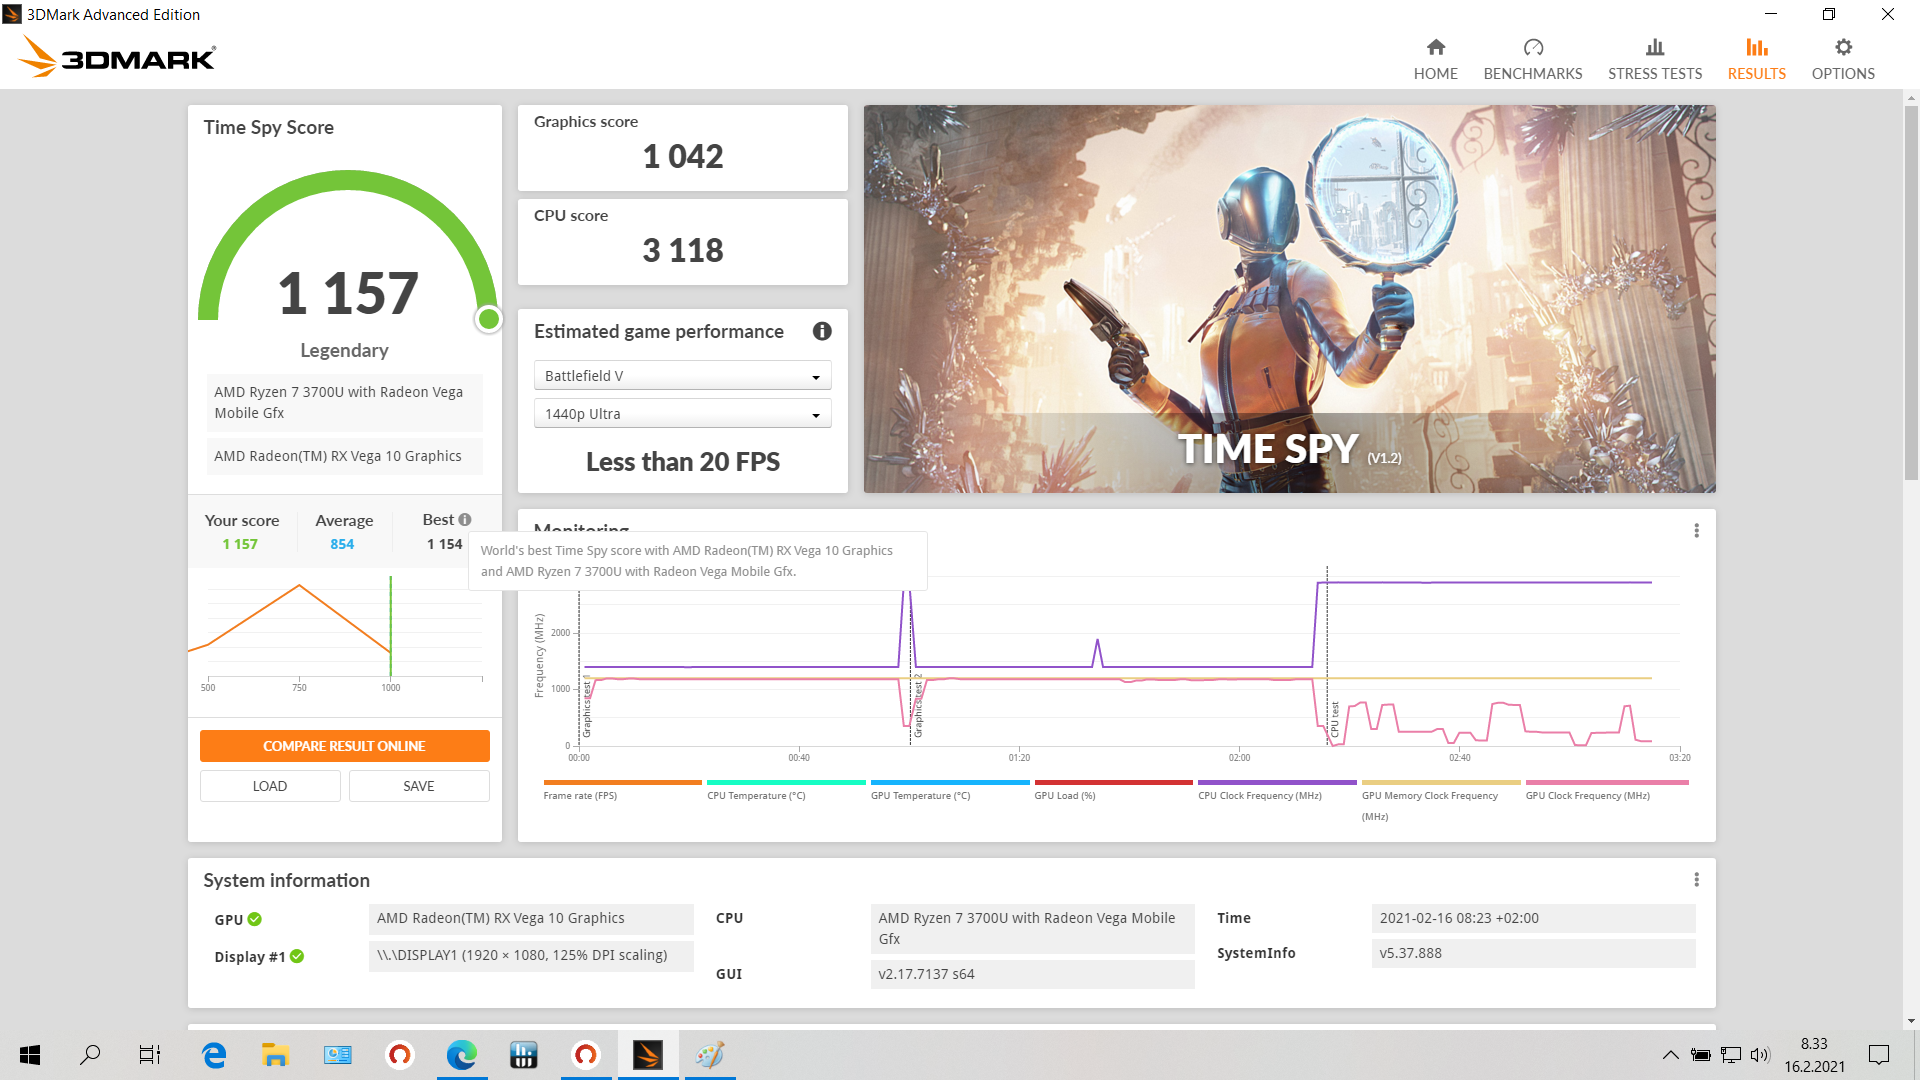Click the 3DMark taskbar icon
The height and width of the screenshot is (1080, 1920).
point(647,1054)
